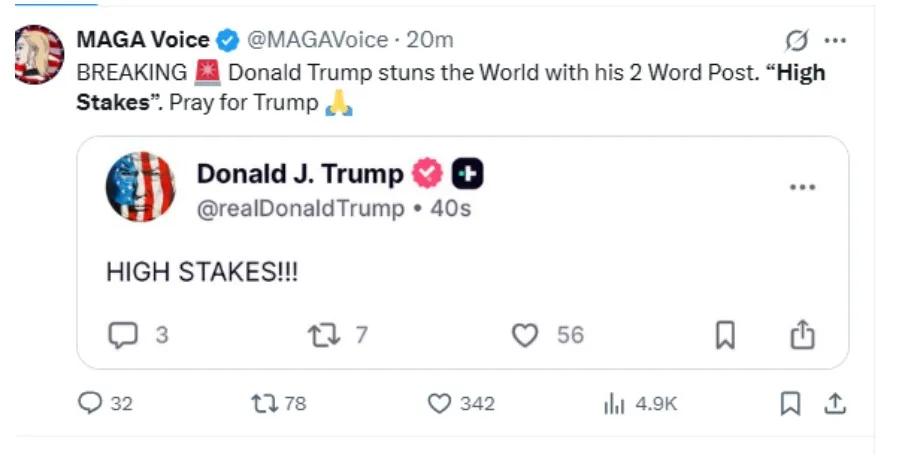
Task: Open @MAGAVoice handle link
Action: point(316,40)
